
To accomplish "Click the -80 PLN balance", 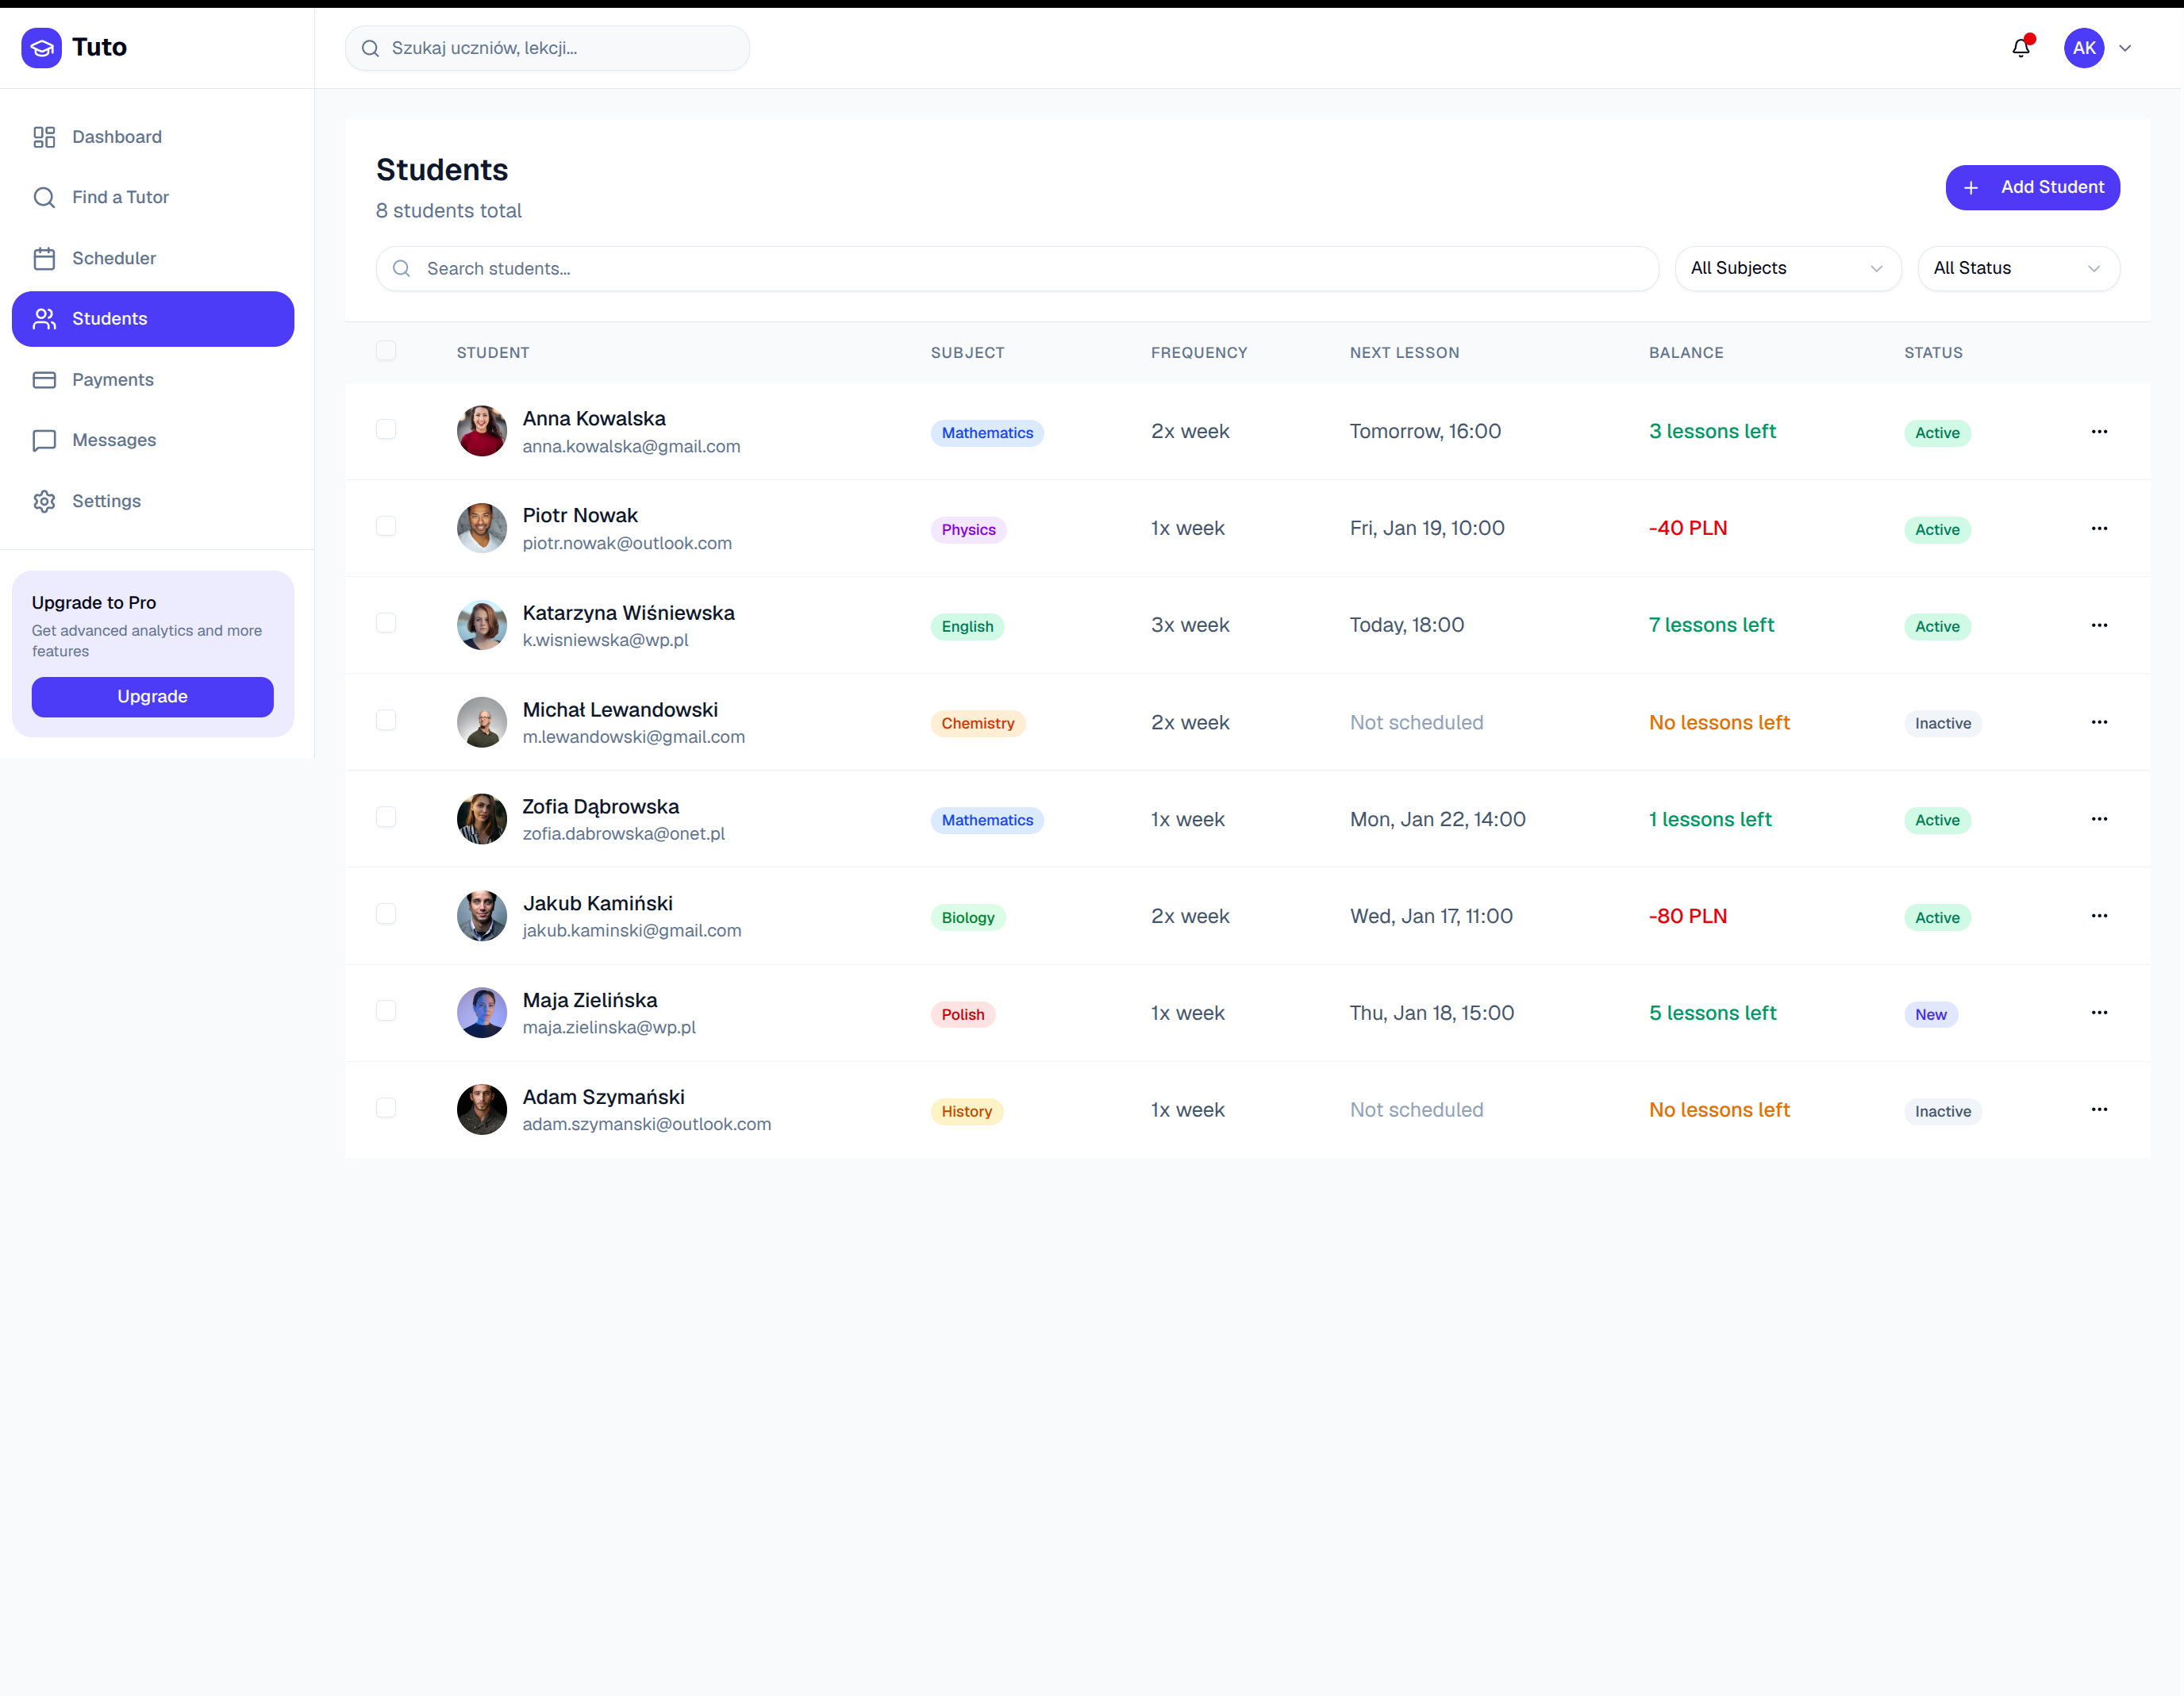I will (1687, 917).
